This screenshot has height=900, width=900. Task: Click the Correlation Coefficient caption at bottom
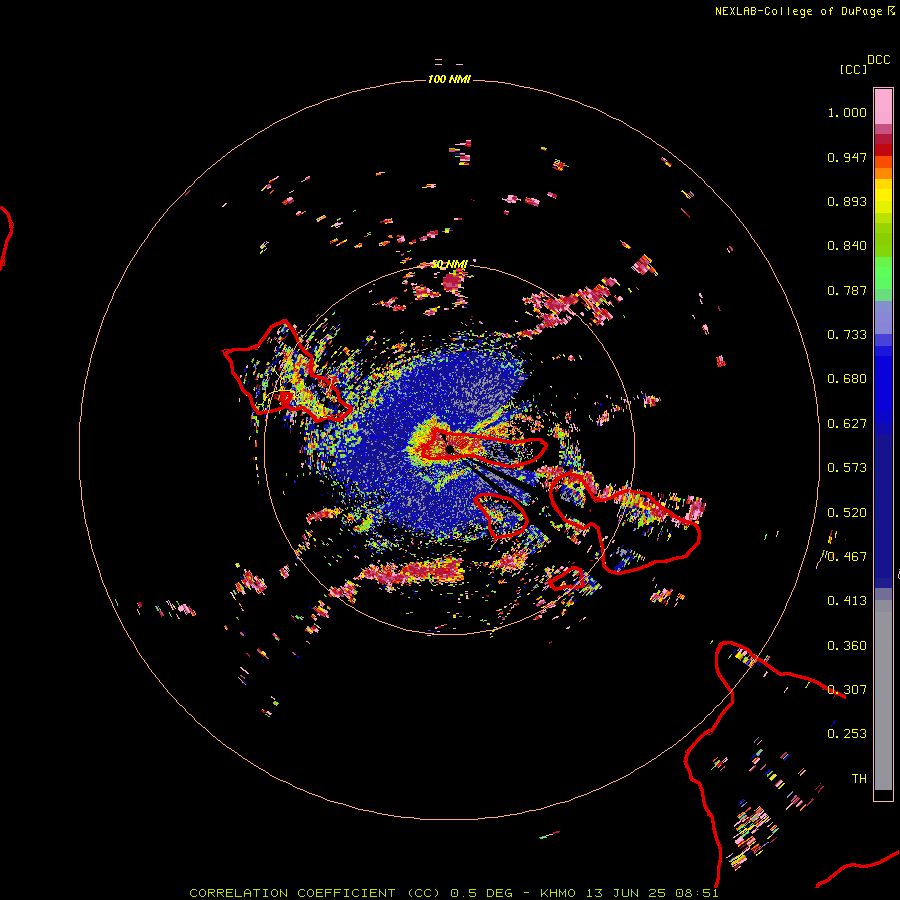point(453,893)
